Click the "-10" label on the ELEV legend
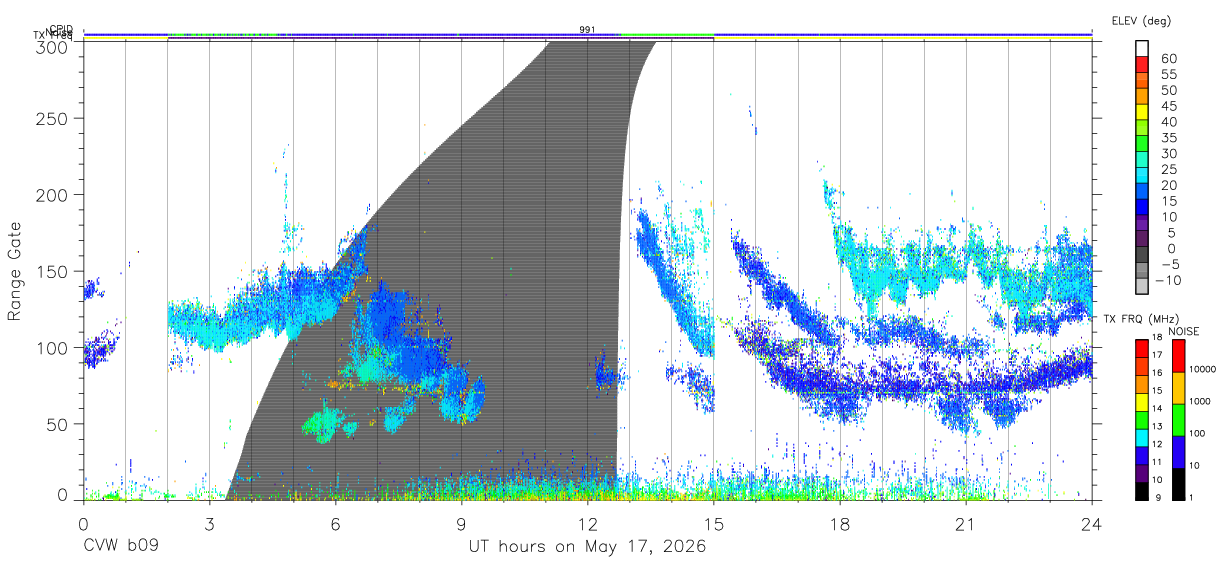The height and width of the screenshot is (567, 1228). (1170, 280)
